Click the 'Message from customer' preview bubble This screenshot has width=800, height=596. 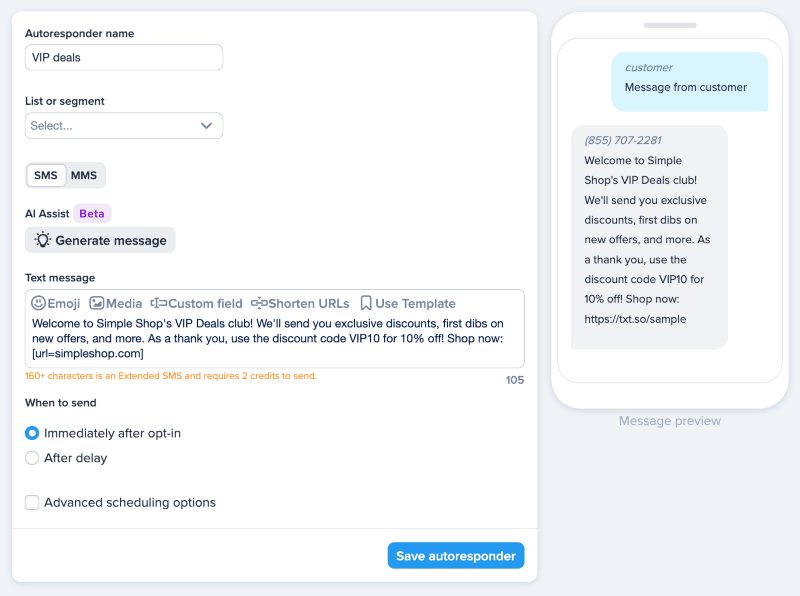click(690, 82)
